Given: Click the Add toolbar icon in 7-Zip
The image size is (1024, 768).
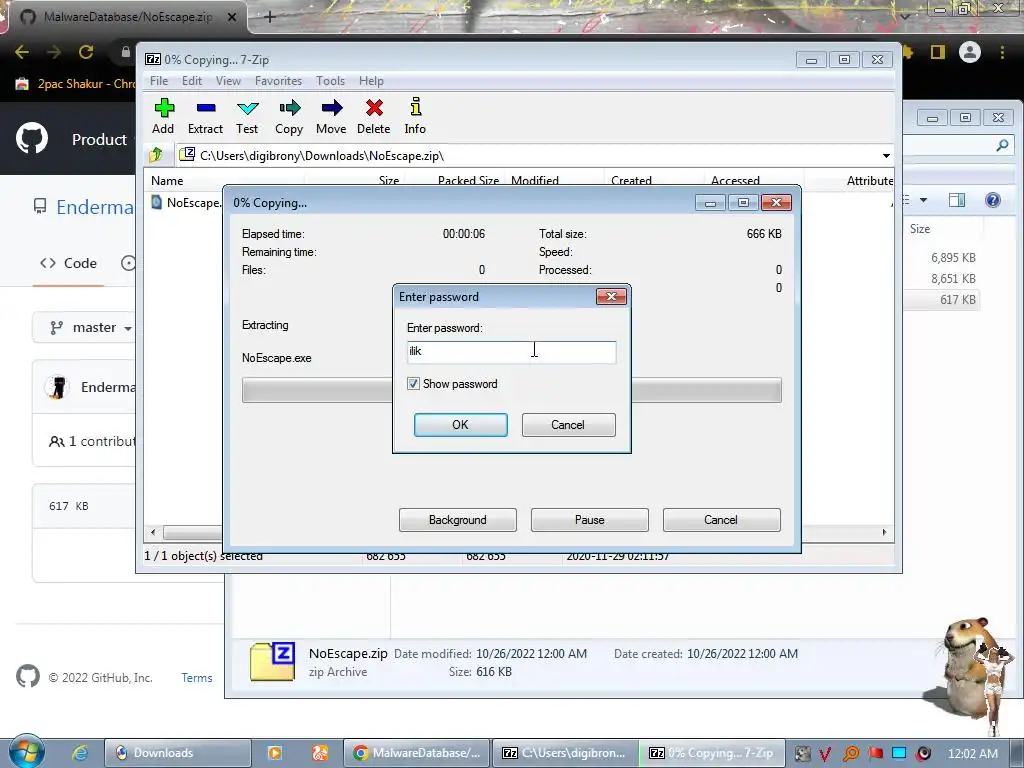Looking at the screenshot, I should point(163,108).
